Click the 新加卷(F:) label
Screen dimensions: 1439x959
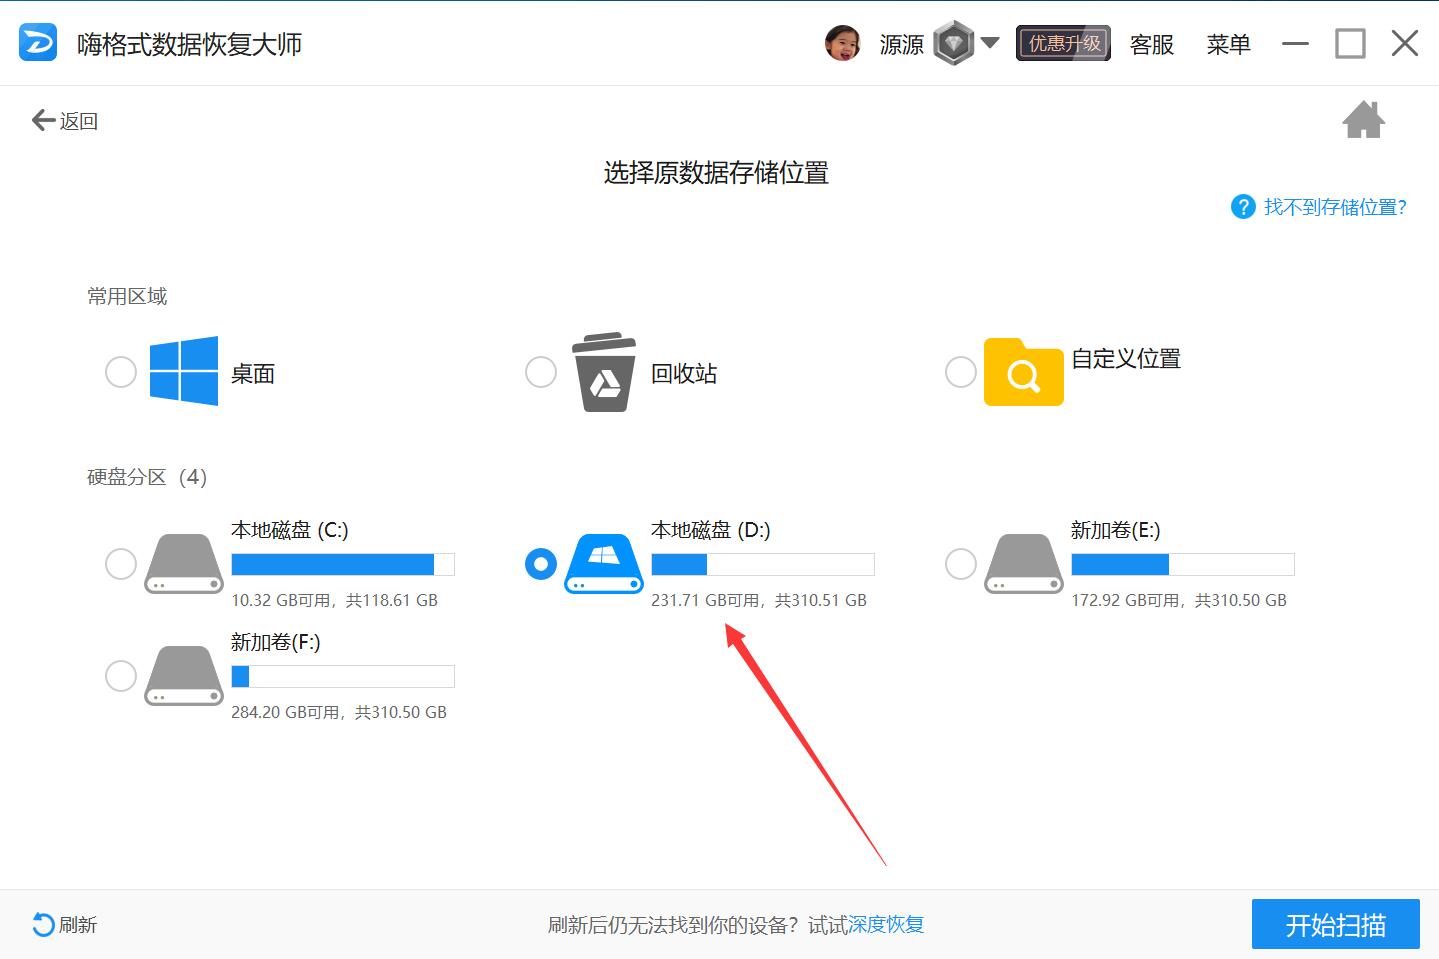coord(276,642)
